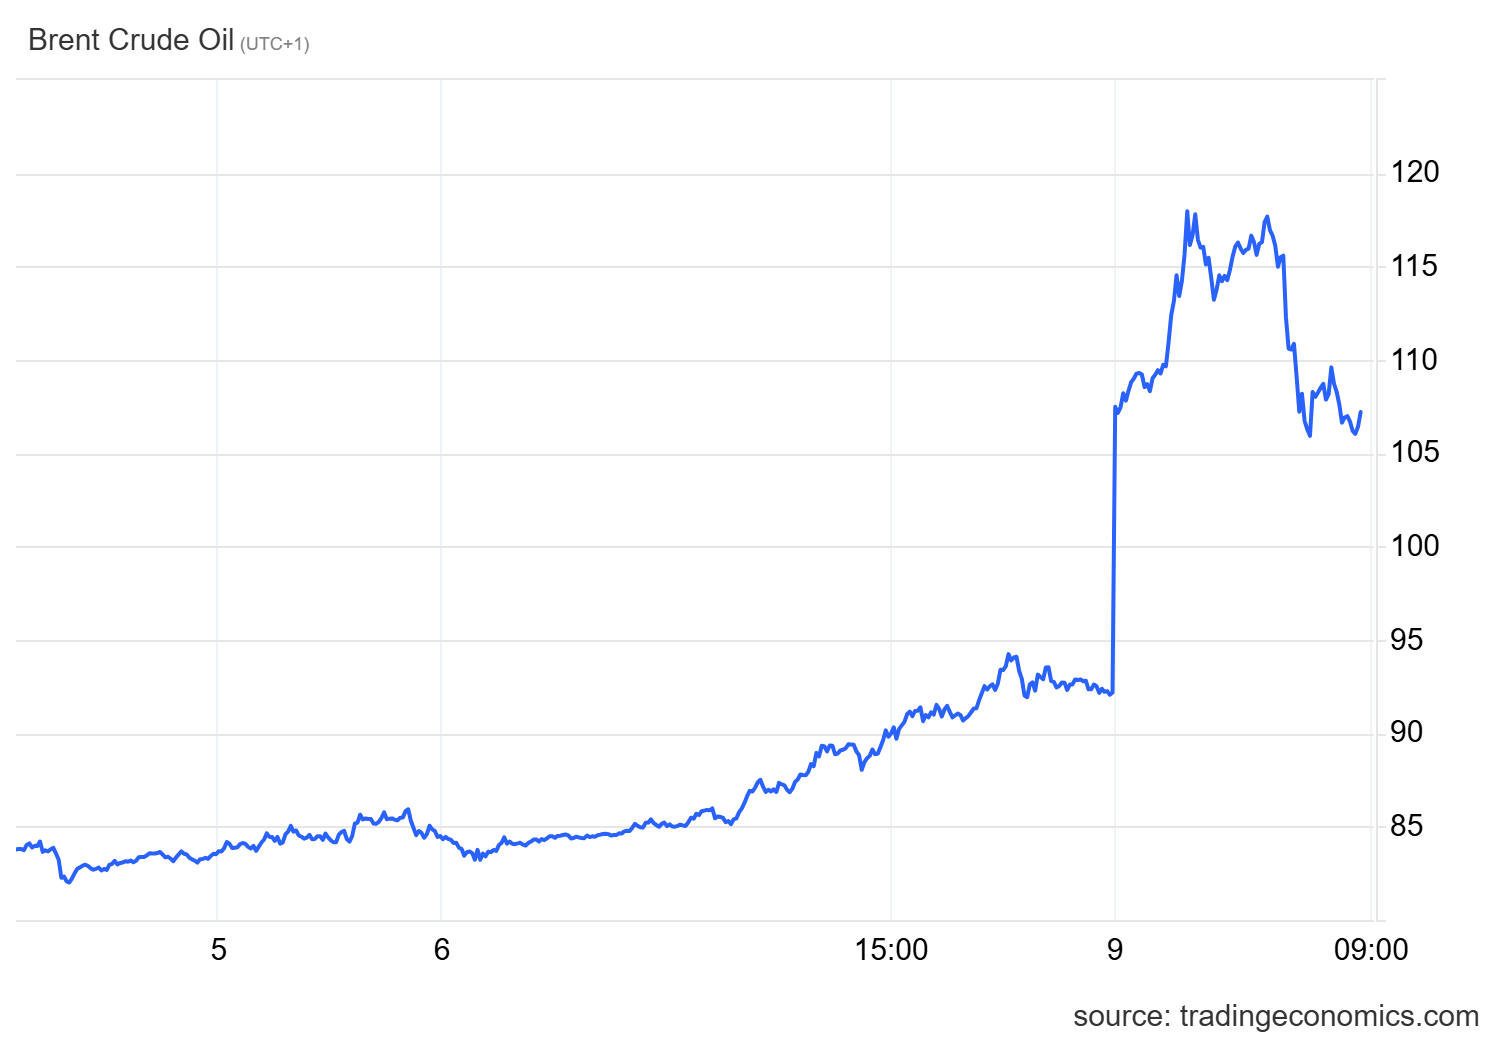Screen dimensions: 1500x1040
Task: Click the highest peak of the price line
Action: pos(1187,212)
